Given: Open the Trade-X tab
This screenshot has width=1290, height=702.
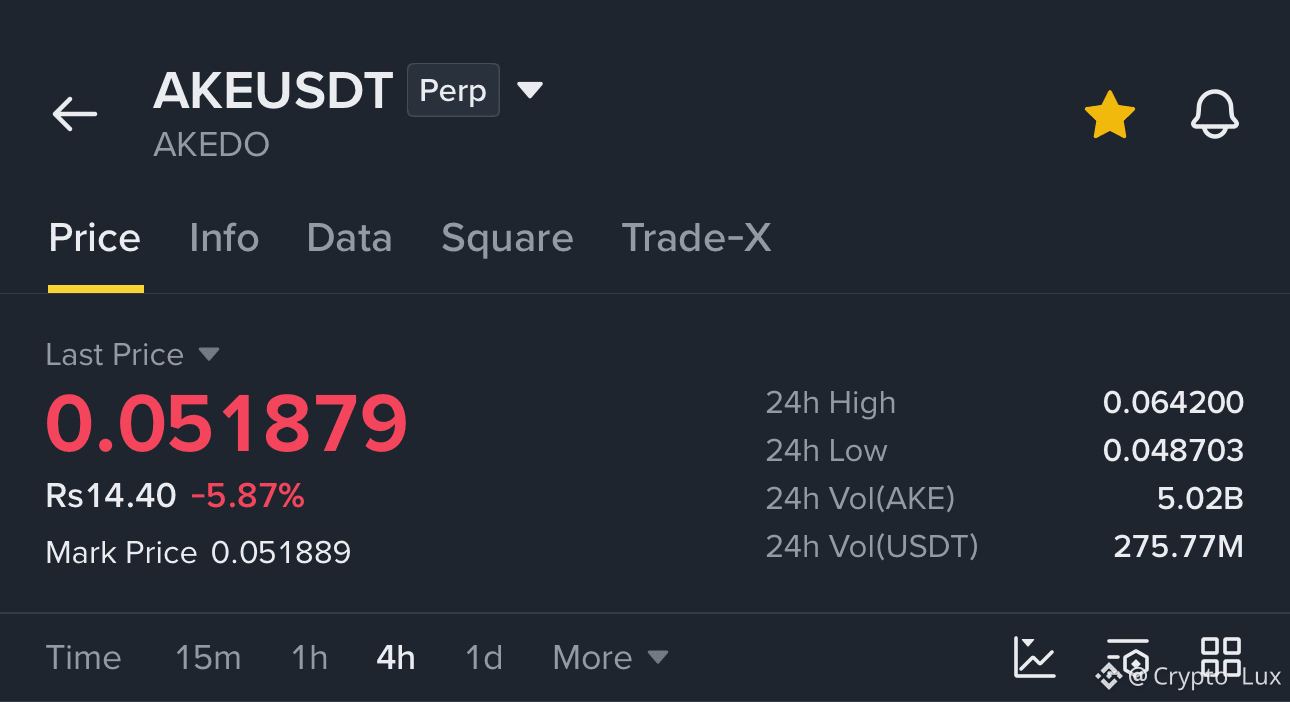Looking at the screenshot, I should pyautogui.click(x=696, y=238).
